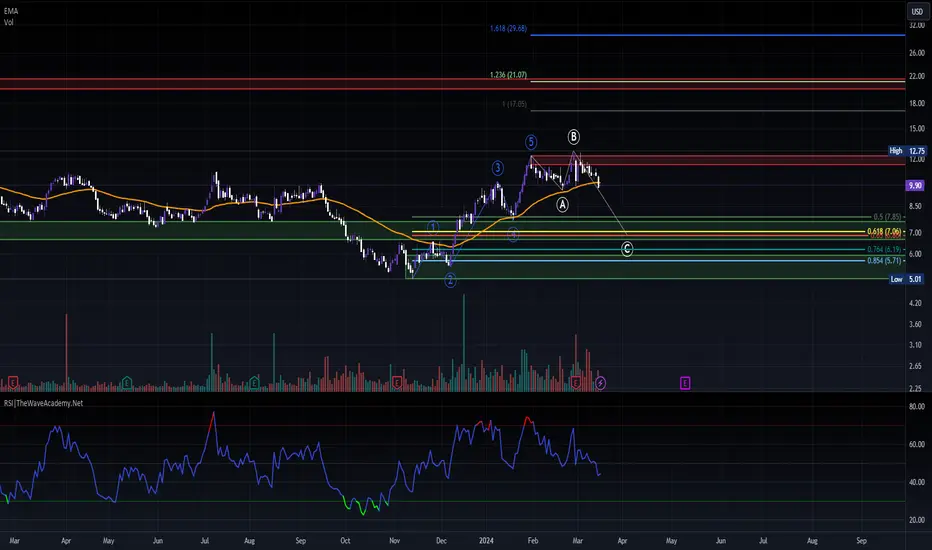
Task: Click the 80.00 RSI axis label
Action: [917, 407]
